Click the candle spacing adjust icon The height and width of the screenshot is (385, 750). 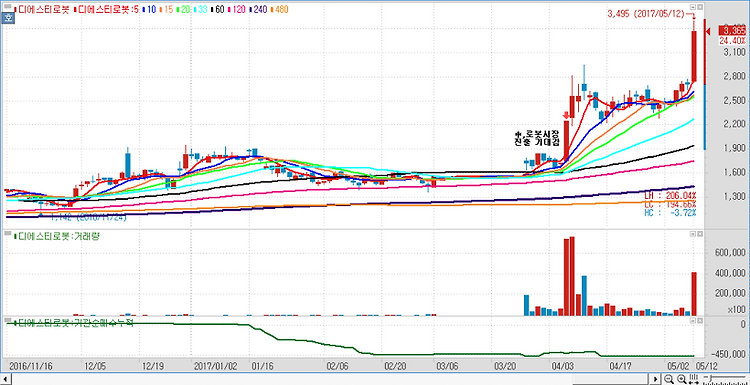(x=694, y=380)
